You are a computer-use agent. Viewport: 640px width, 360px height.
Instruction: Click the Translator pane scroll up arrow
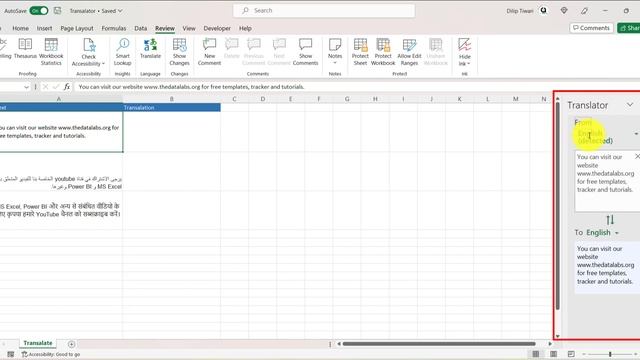[558, 99]
